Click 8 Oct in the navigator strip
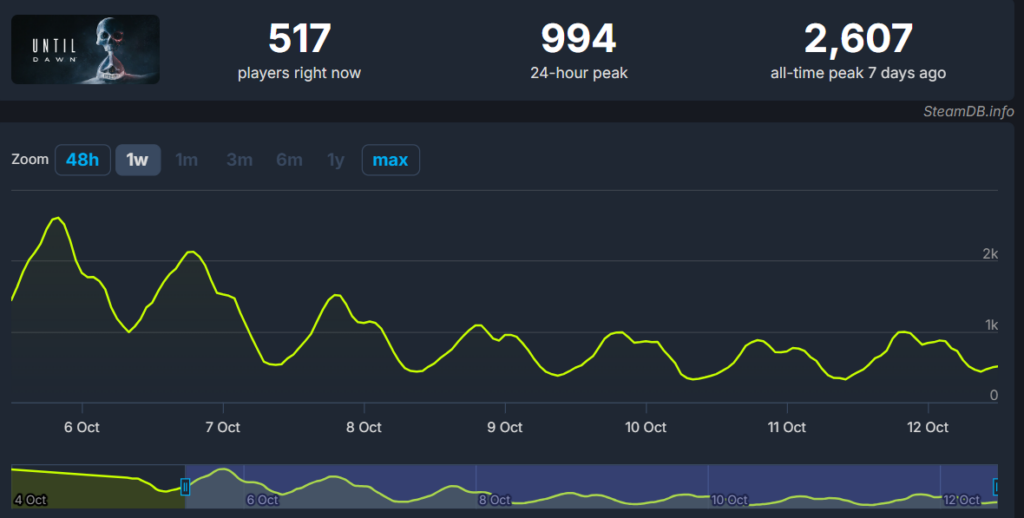1024x518 pixels. 495,499
